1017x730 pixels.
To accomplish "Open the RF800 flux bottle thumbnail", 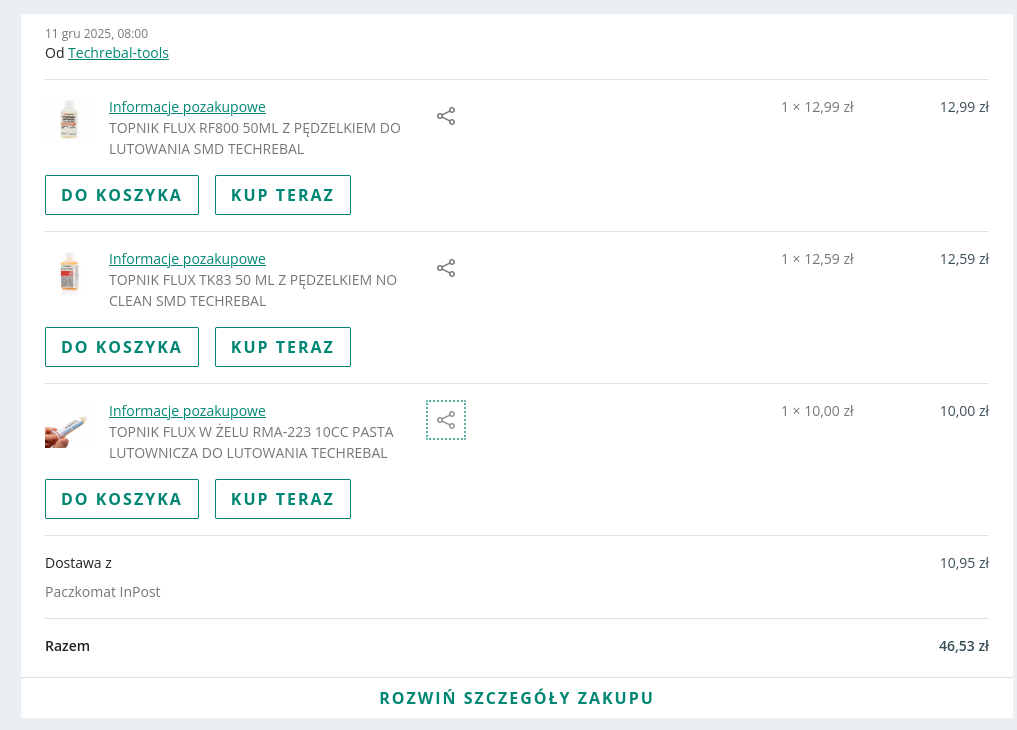I will click(x=68, y=120).
